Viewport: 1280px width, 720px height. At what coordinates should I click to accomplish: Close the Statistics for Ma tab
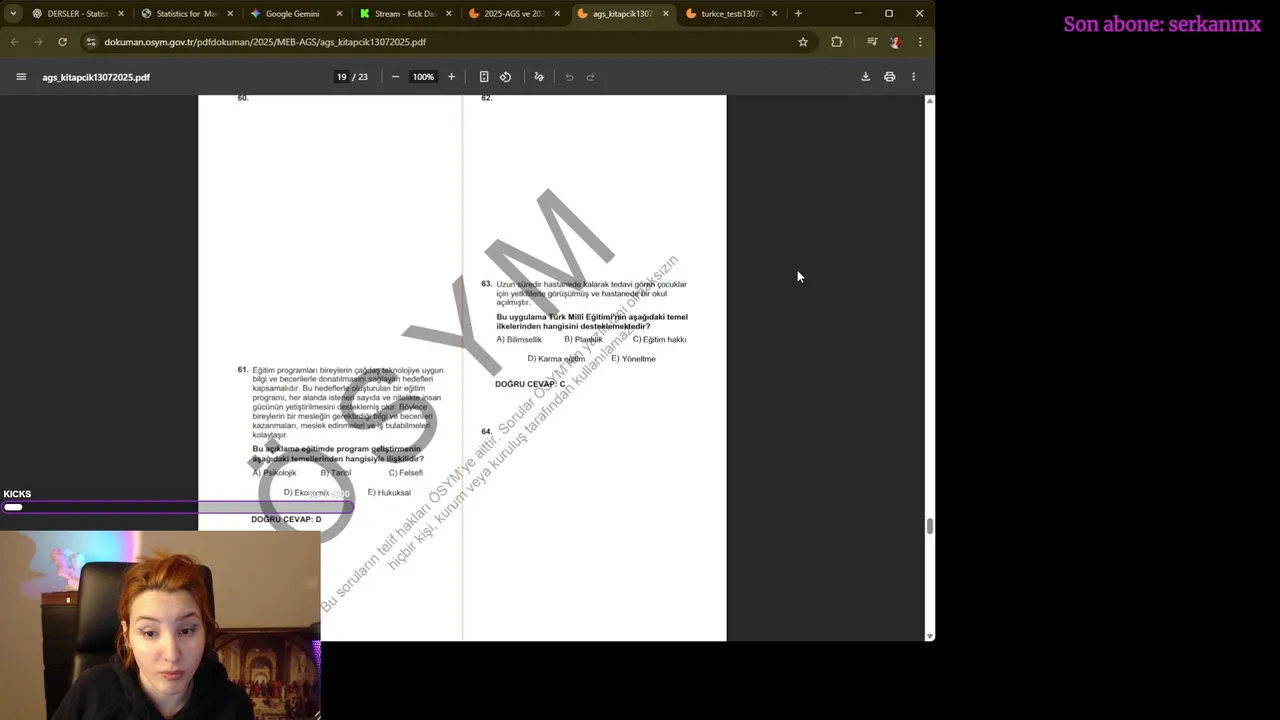pos(230,14)
